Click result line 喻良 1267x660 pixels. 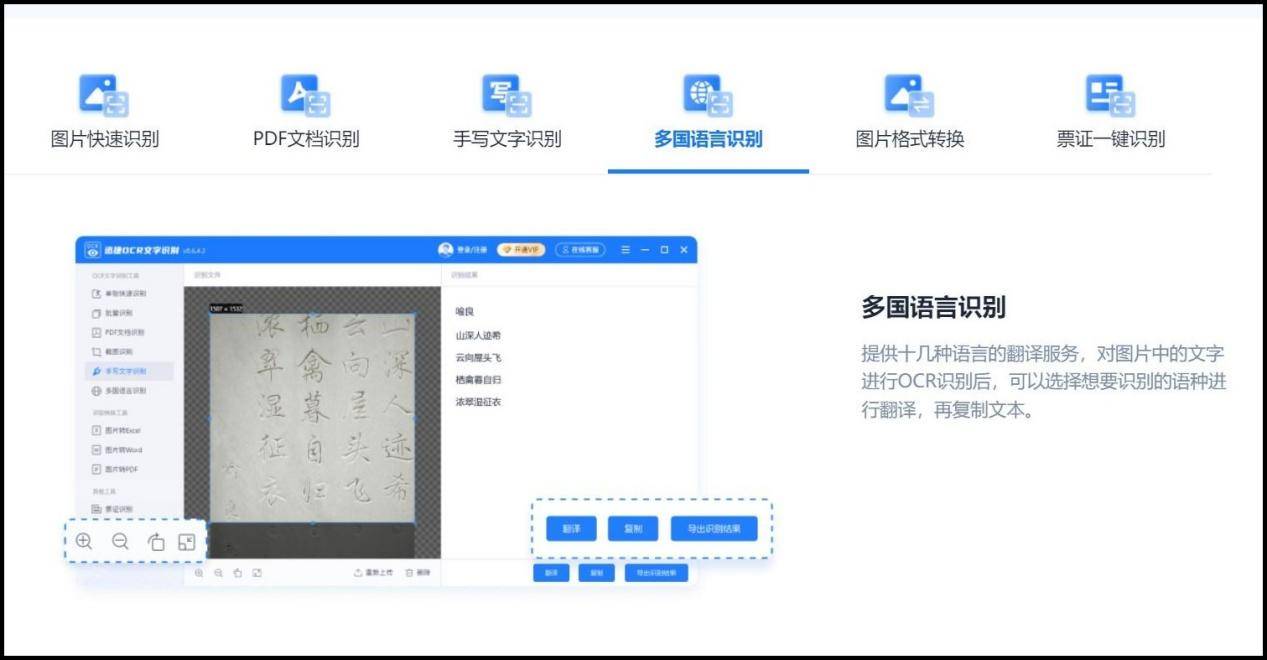(464, 312)
